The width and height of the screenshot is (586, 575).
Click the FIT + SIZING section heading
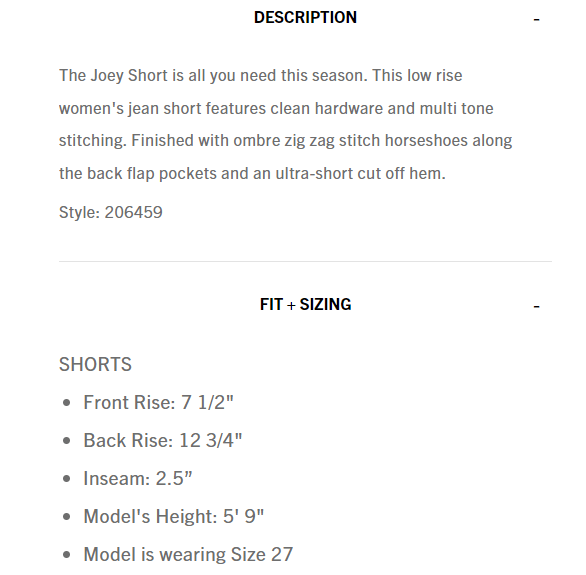305,304
